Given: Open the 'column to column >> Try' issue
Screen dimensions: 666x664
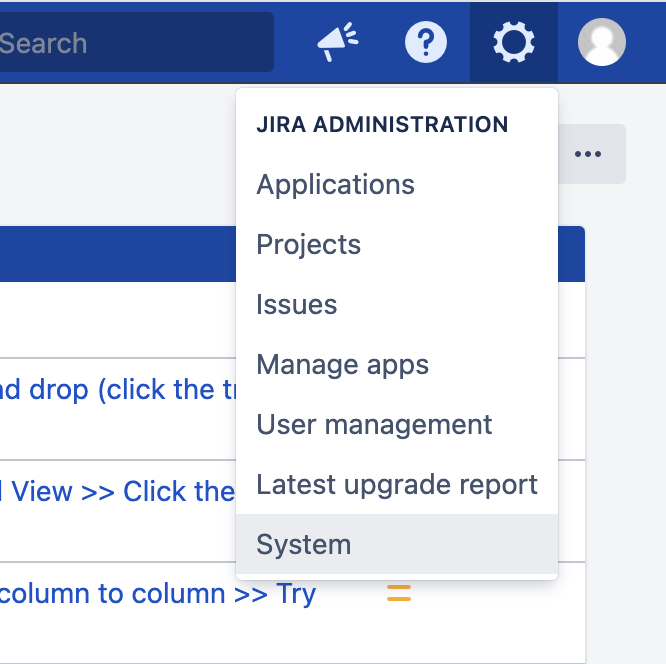Looking at the screenshot, I should (158, 593).
